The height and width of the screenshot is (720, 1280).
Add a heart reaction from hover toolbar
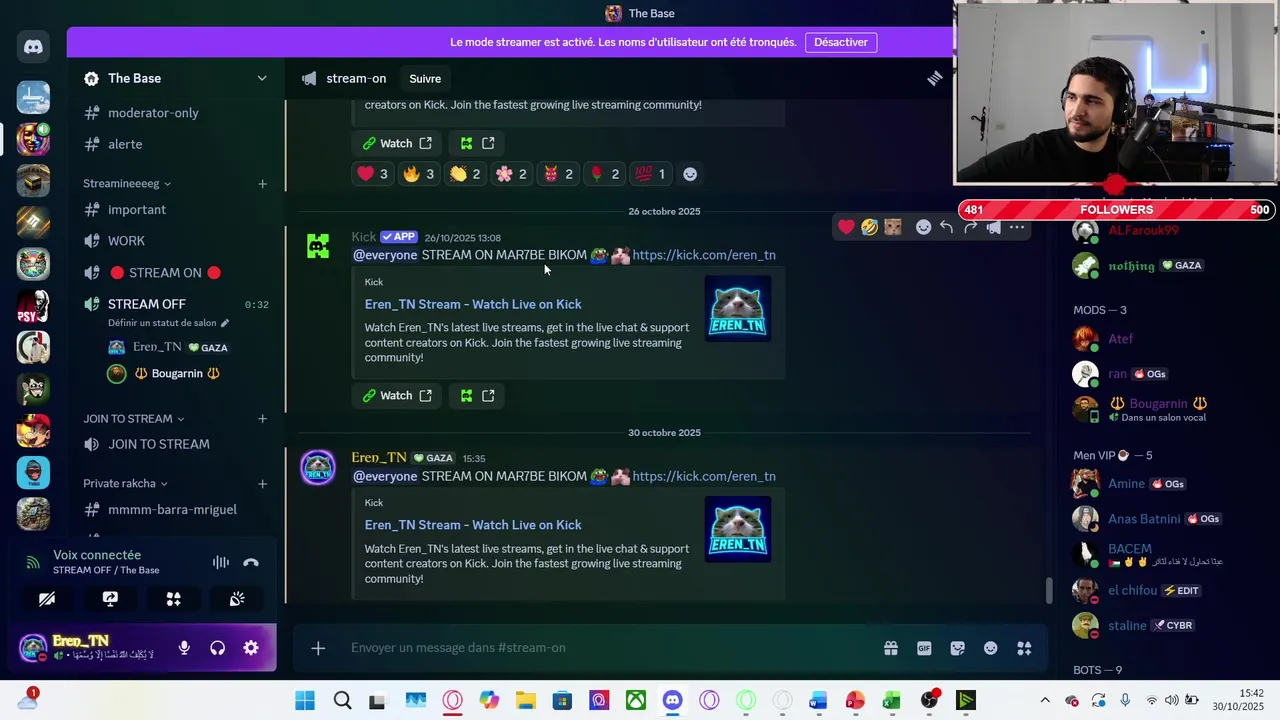point(846,228)
